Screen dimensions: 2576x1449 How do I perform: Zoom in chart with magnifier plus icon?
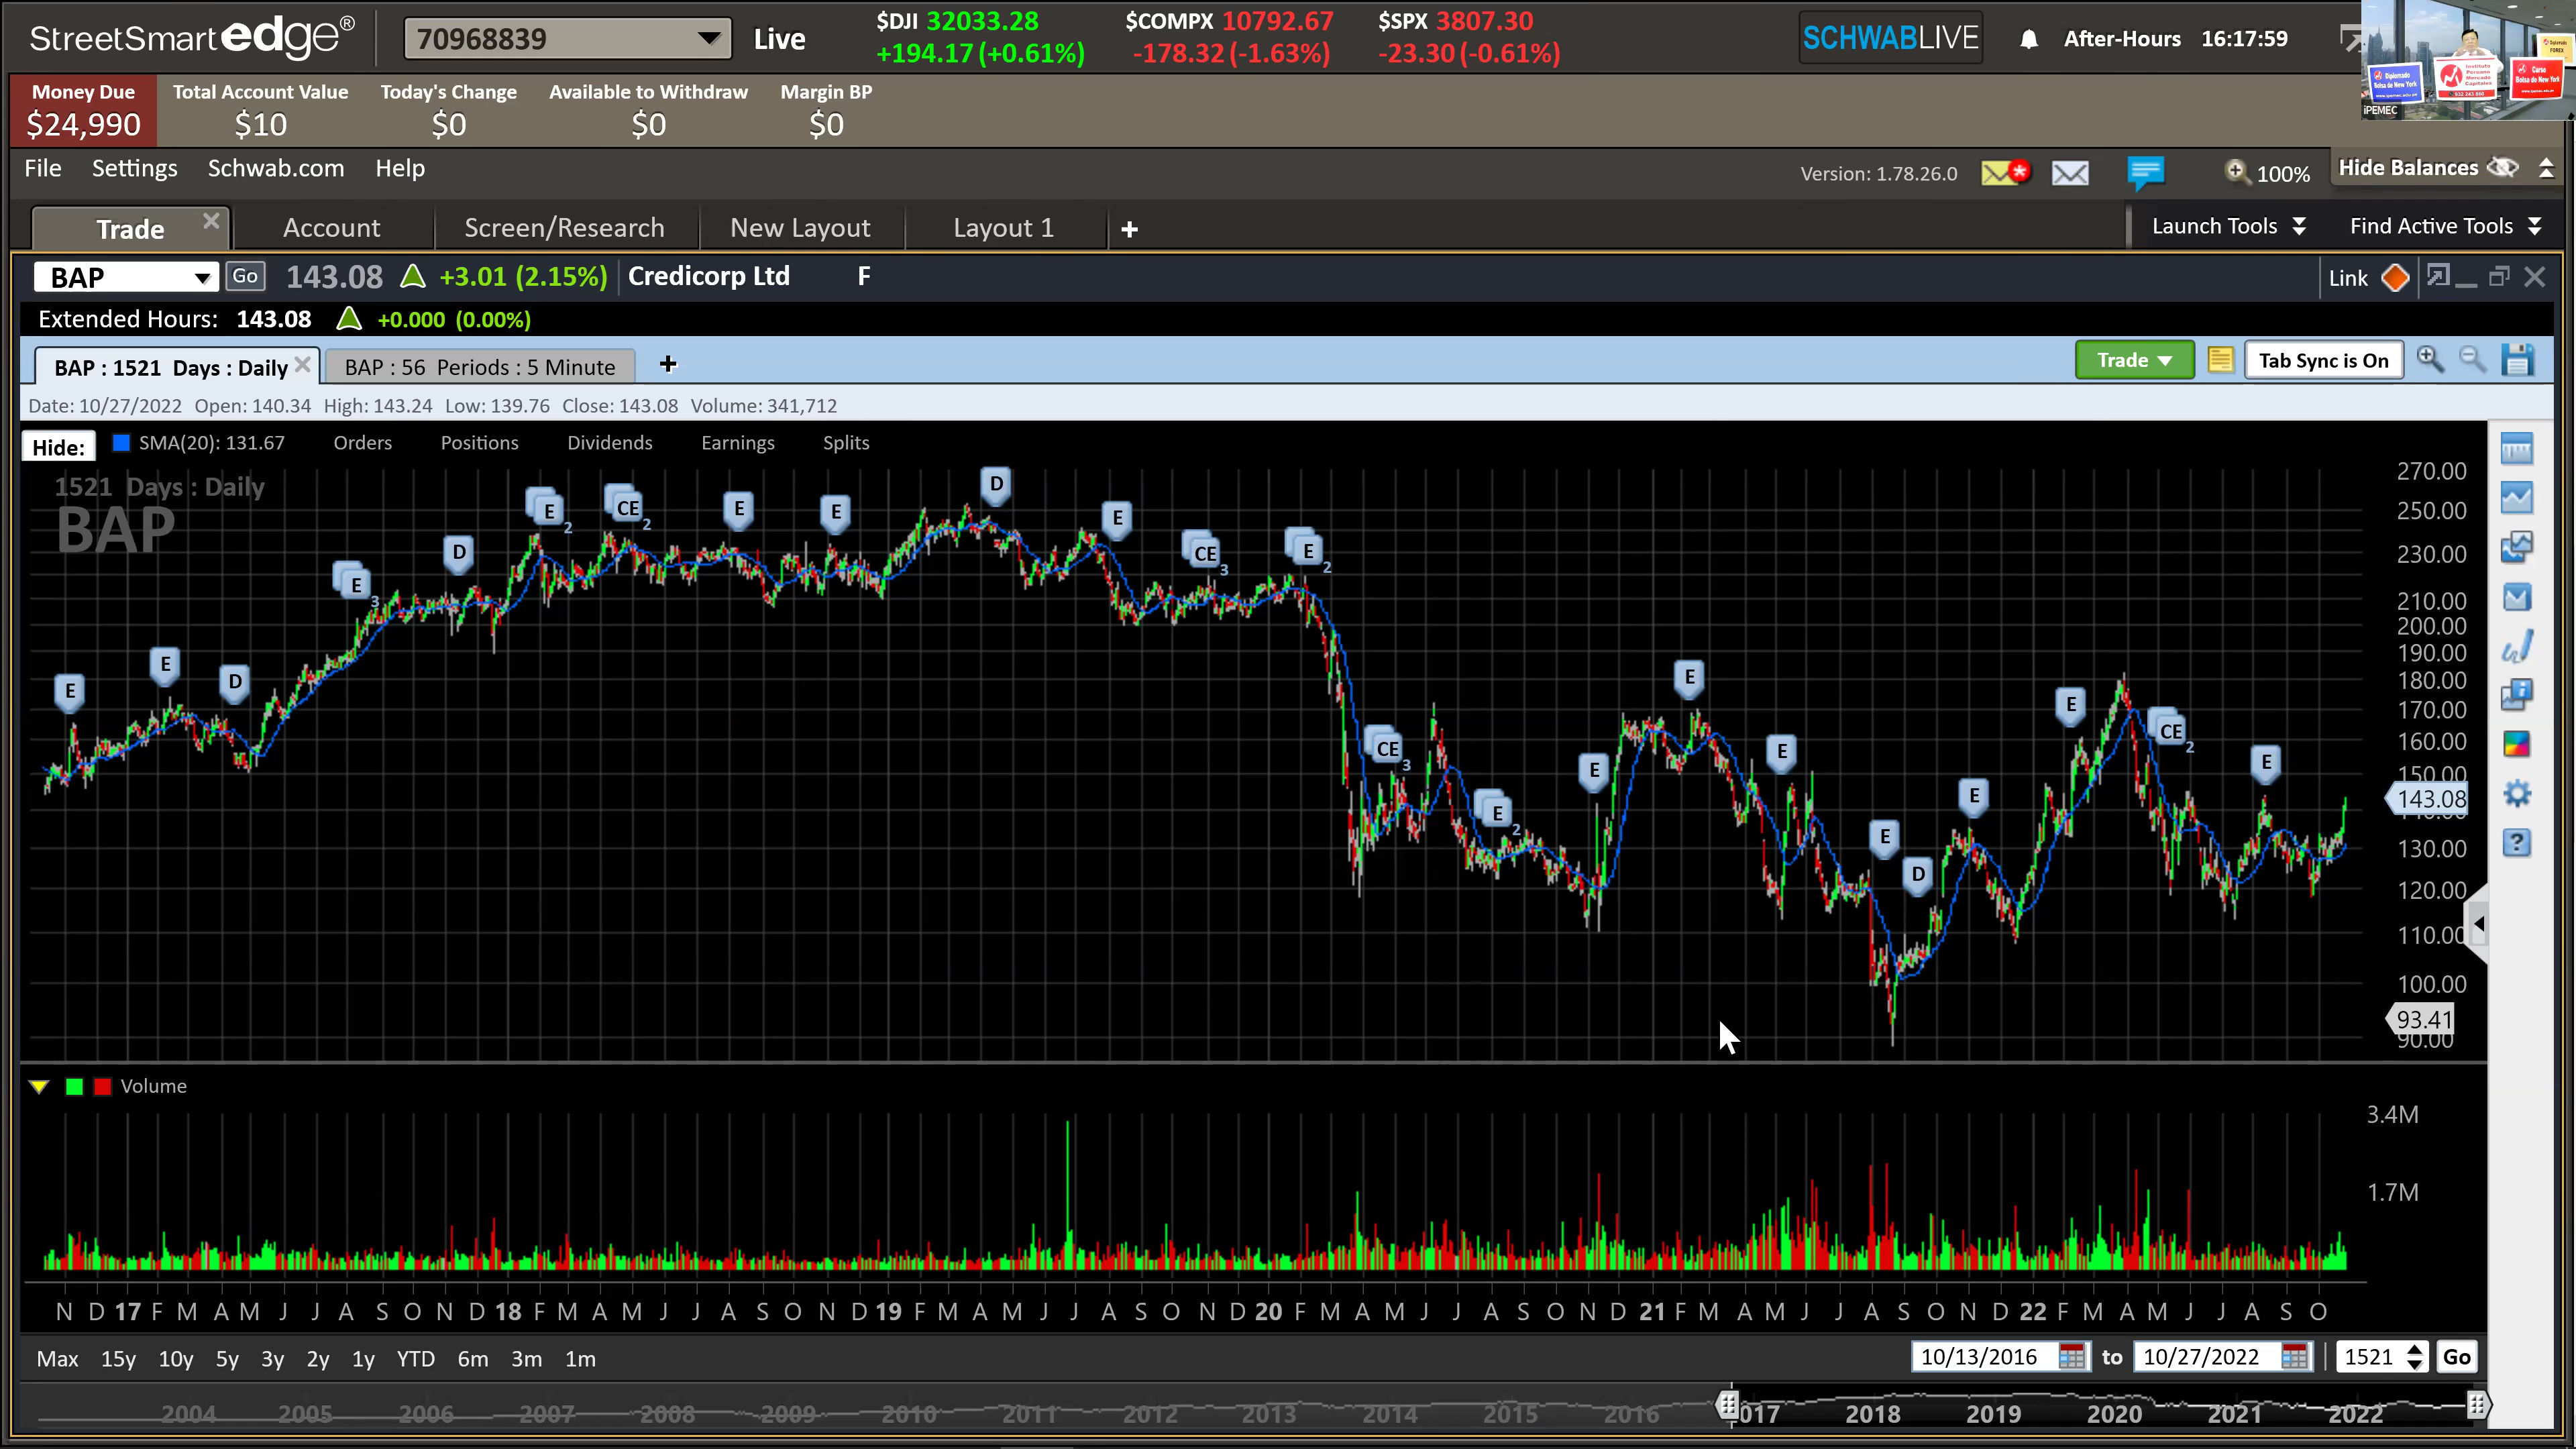2429,360
